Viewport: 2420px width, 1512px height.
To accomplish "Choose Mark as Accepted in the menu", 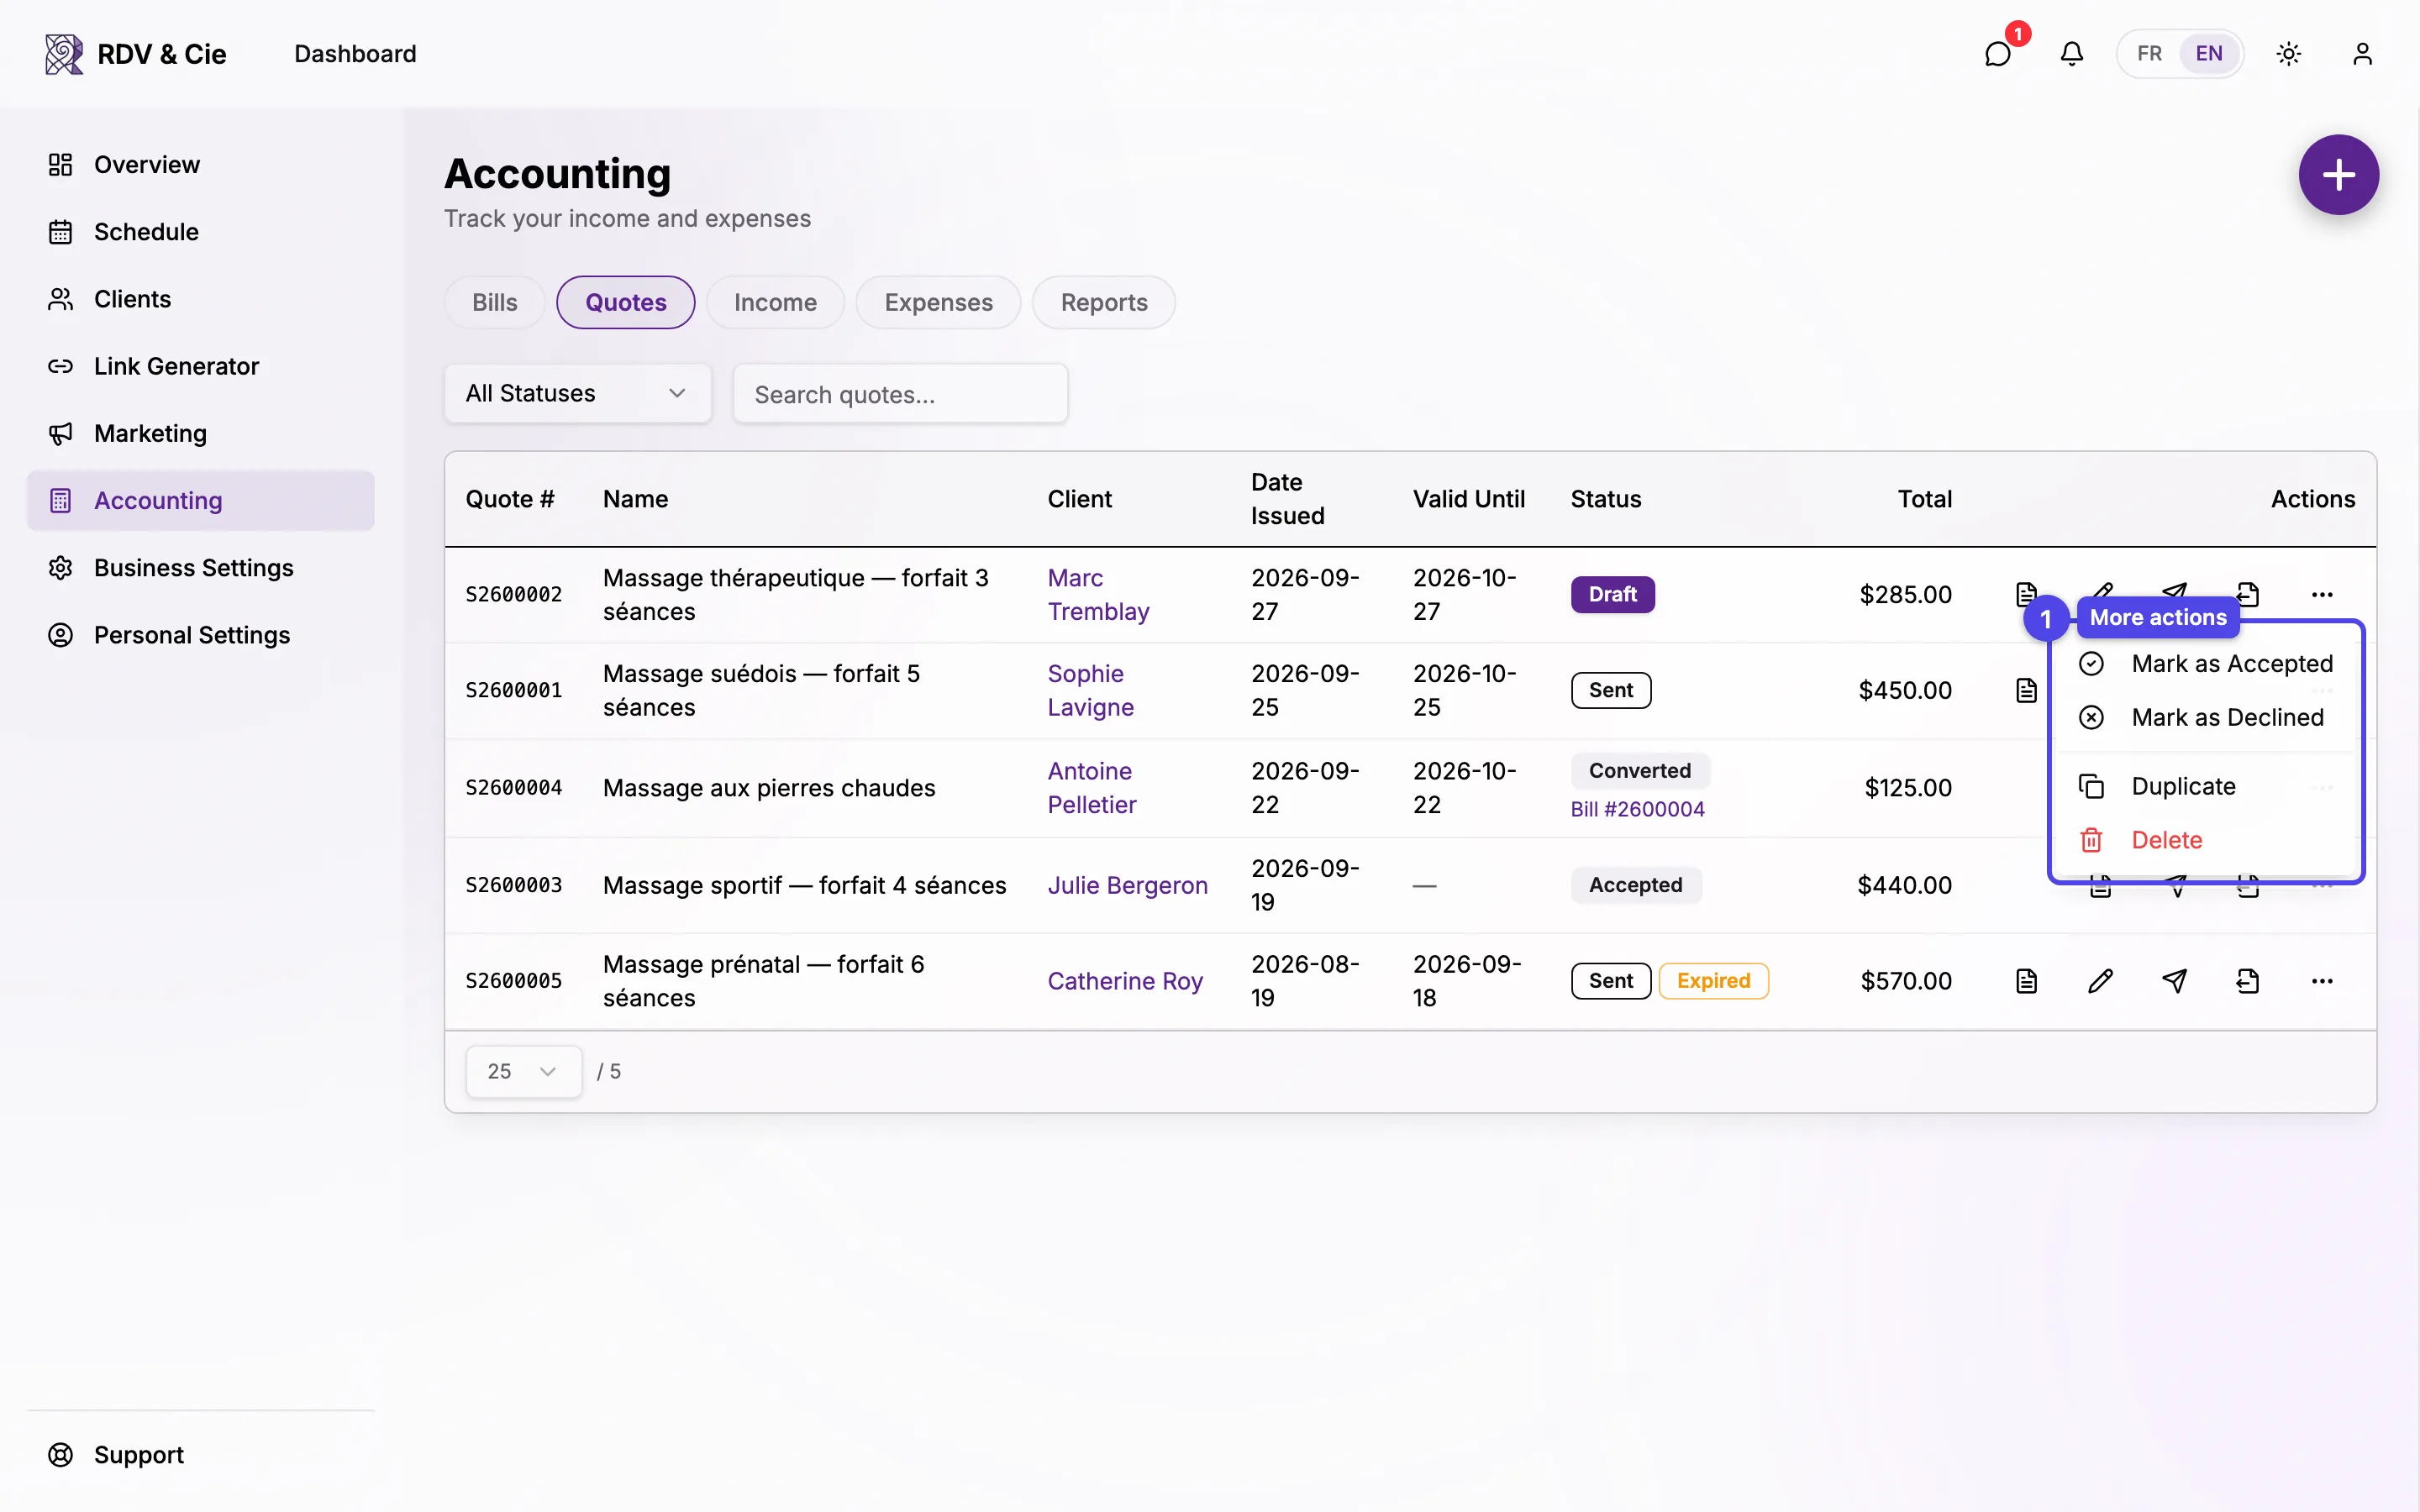I will click(2206, 664).
